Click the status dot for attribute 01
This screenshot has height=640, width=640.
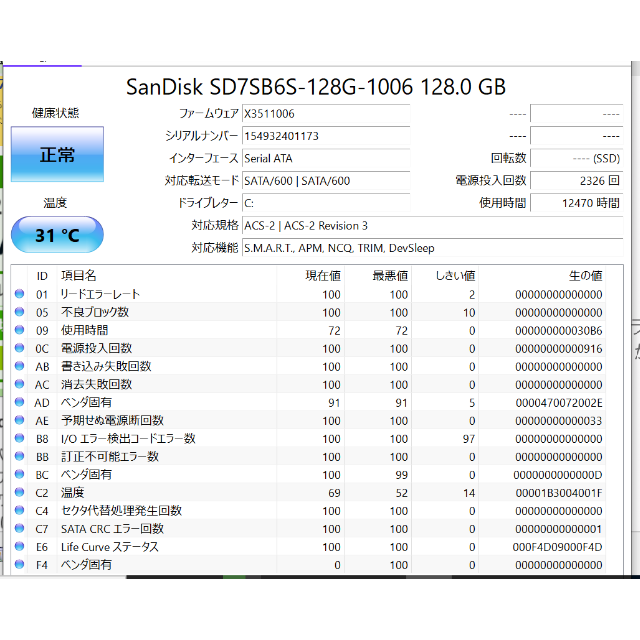[x=19, y=294]
